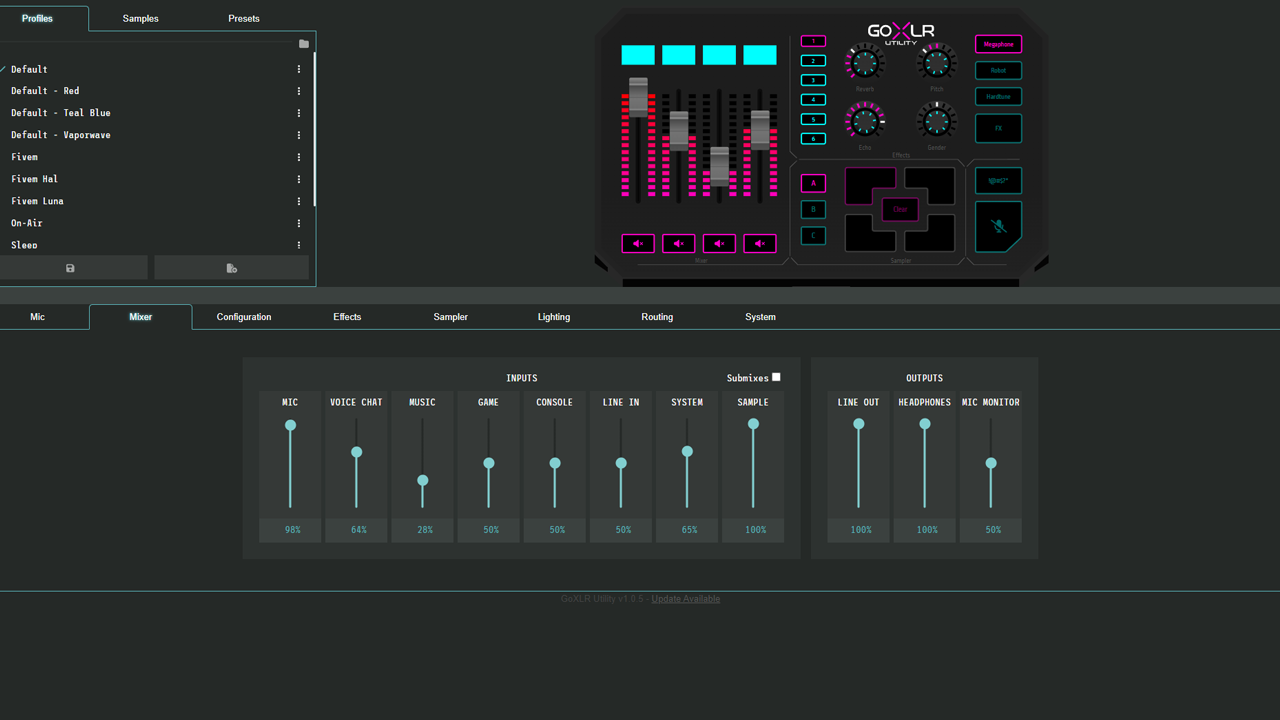Click the new profile file icon
The width and height of the screenshot is (1280, 720).
pyautogui.click(x=232, y=268)
